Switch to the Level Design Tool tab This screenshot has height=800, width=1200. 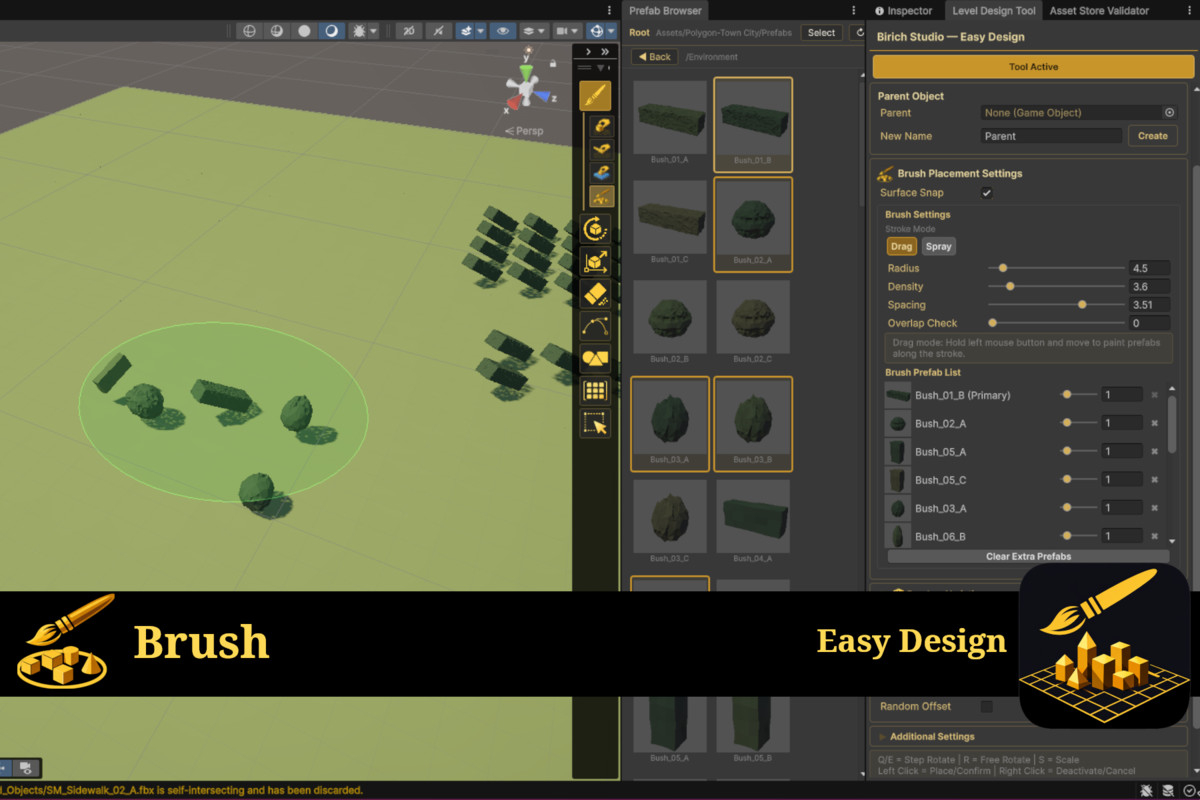pyautogui.click(x=993, y=11)
